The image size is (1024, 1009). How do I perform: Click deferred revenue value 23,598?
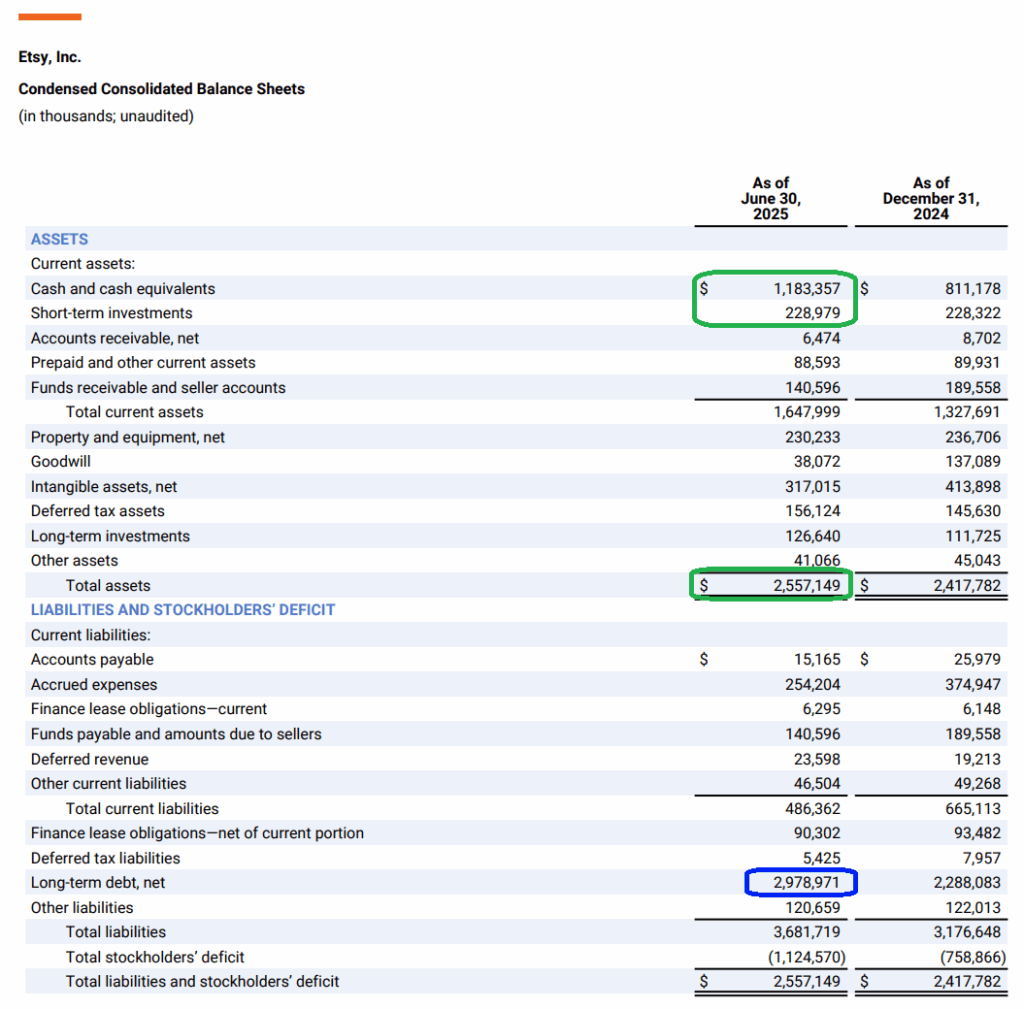point(817,760)
